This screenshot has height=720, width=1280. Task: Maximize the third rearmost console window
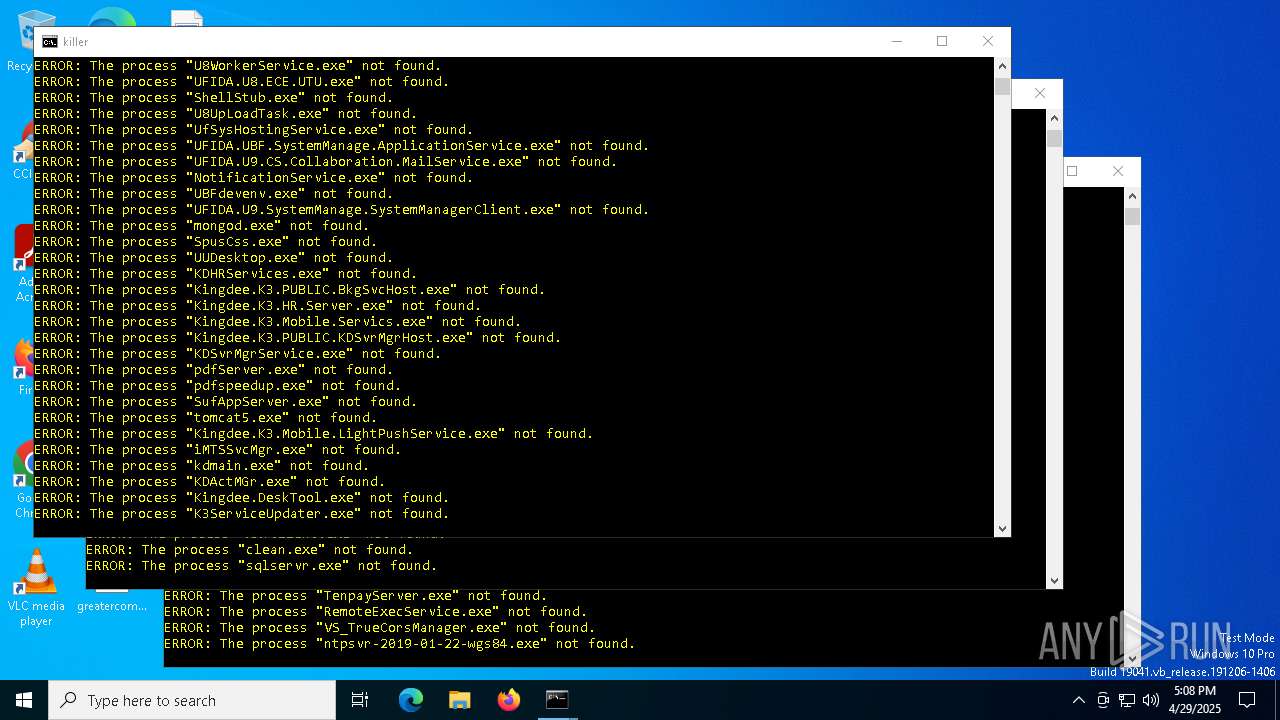click(1072, 171)
